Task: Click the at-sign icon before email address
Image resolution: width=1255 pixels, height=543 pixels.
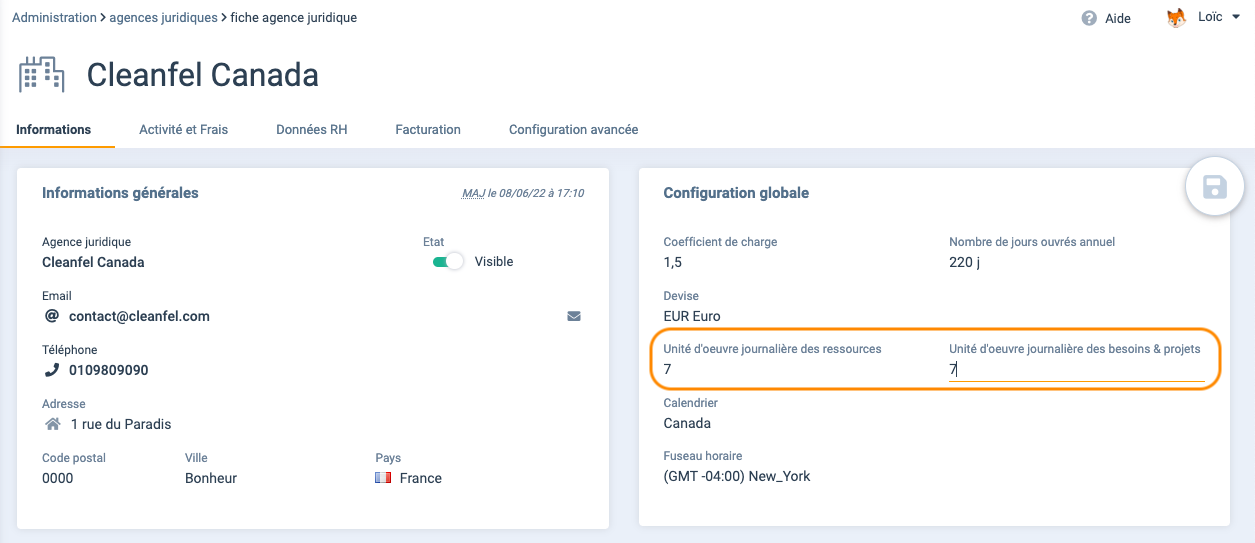Action: (x=53, y=316)
